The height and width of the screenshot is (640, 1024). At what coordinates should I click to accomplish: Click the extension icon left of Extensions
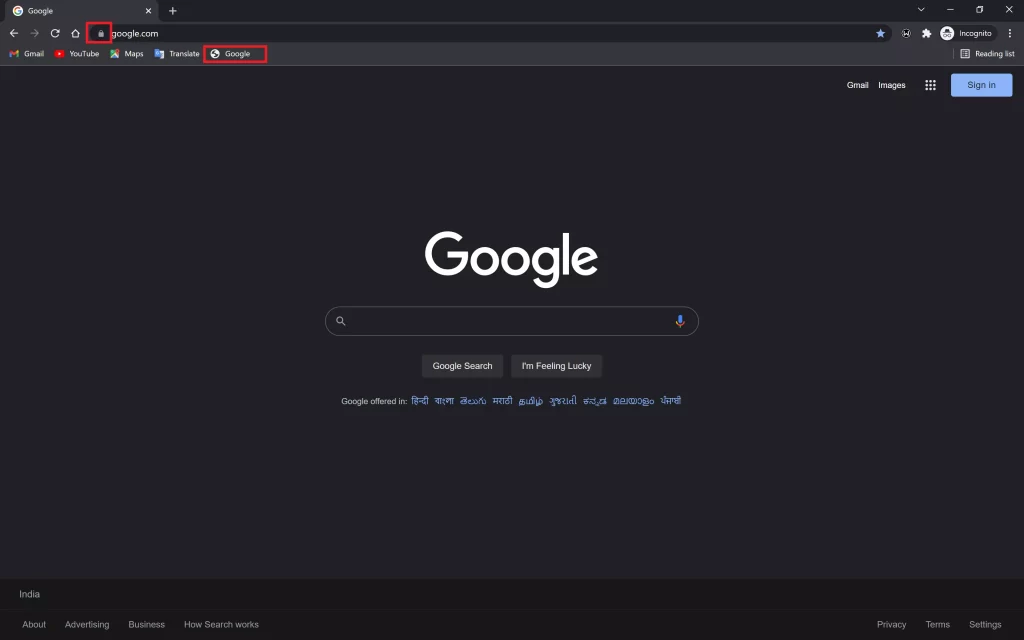[906, 33]
